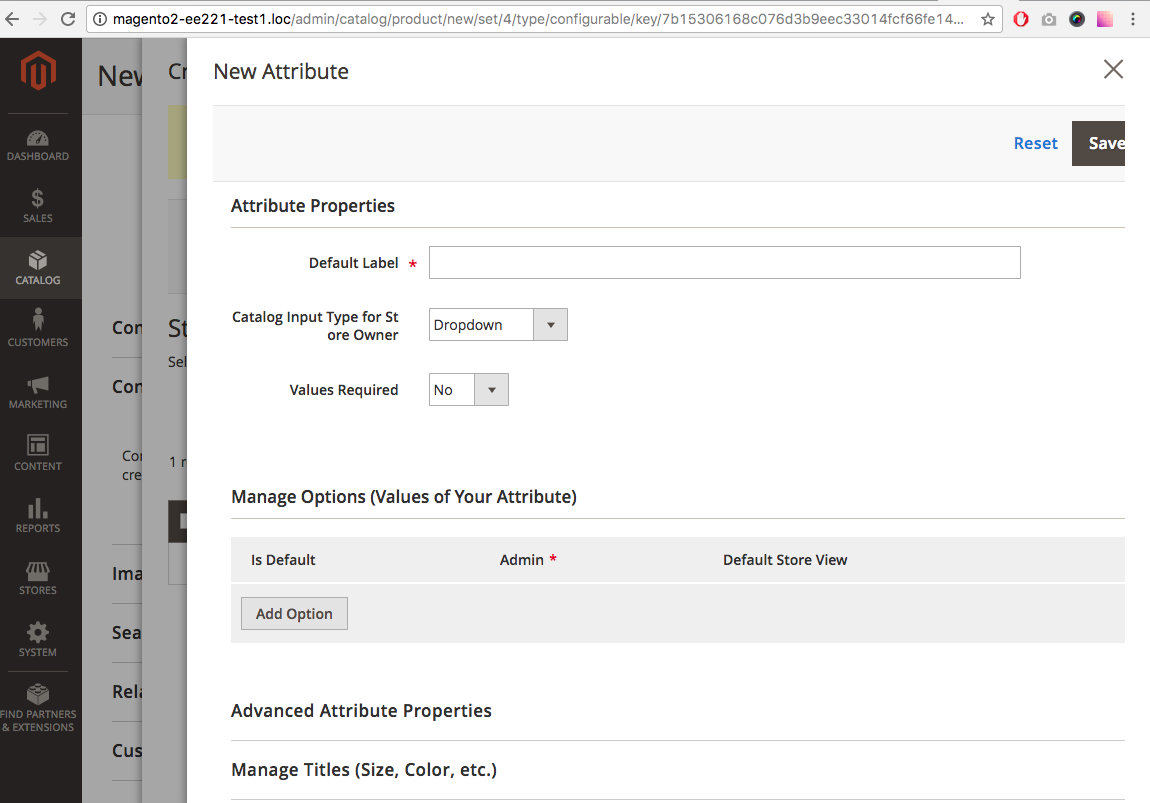This screenshot has height=803, width=1150.
Task: Open Dashboard in admin sidebar
Action: (x=38, y=145)
